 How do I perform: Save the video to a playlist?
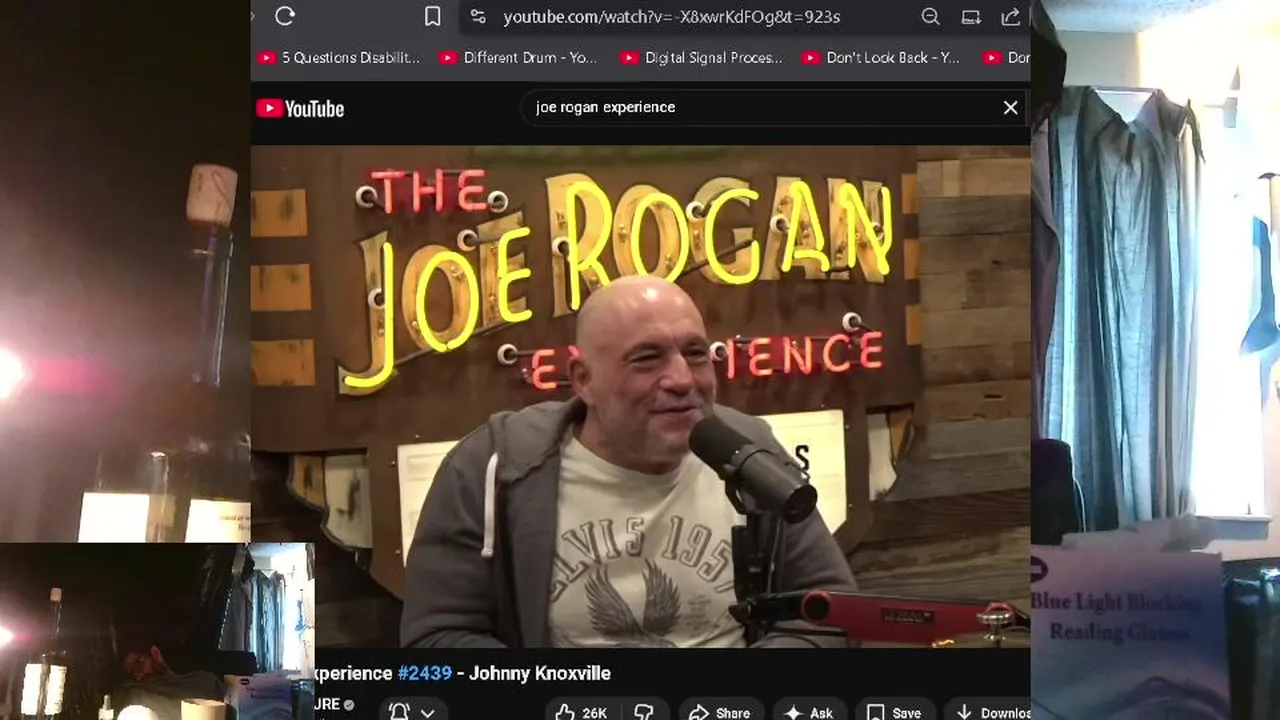pyautogui.click(x=893, y=712)
